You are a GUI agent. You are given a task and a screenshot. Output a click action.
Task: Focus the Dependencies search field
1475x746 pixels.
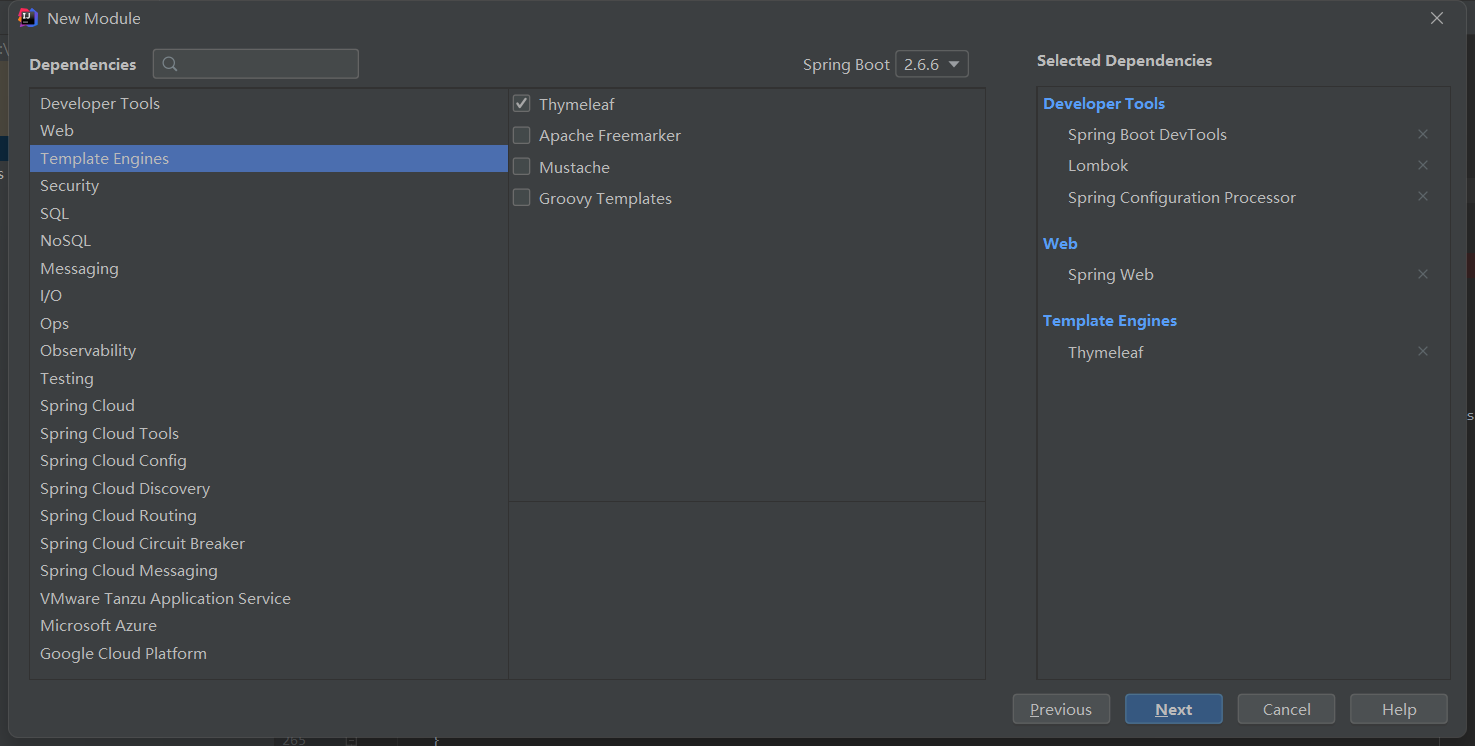pyautogui.click(x=256, y=64)
